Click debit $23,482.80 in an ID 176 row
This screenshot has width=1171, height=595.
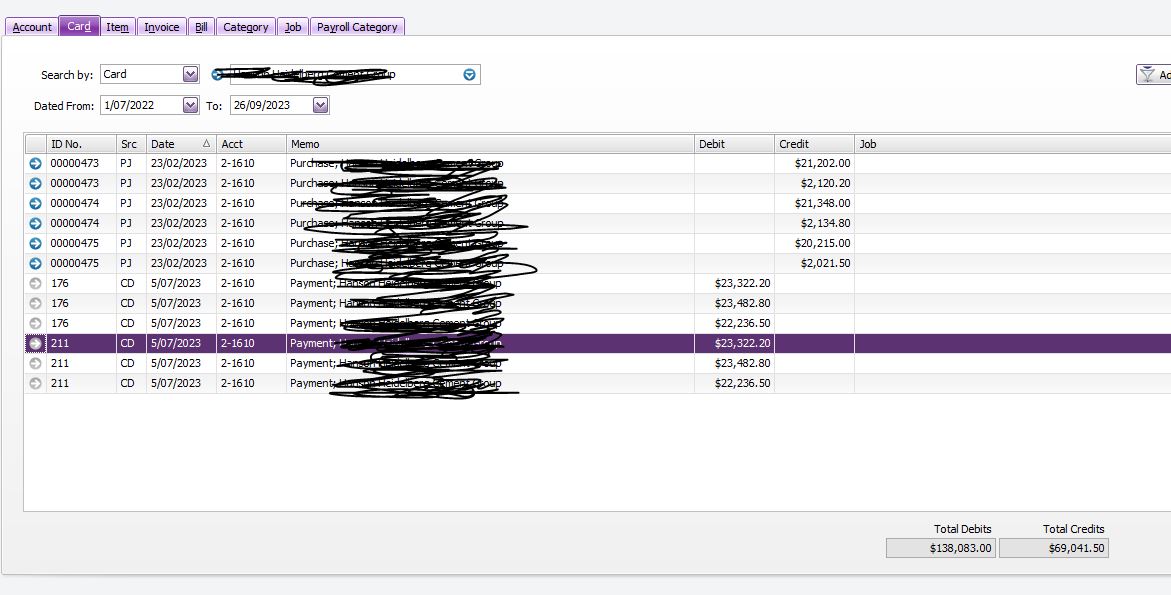742,303
